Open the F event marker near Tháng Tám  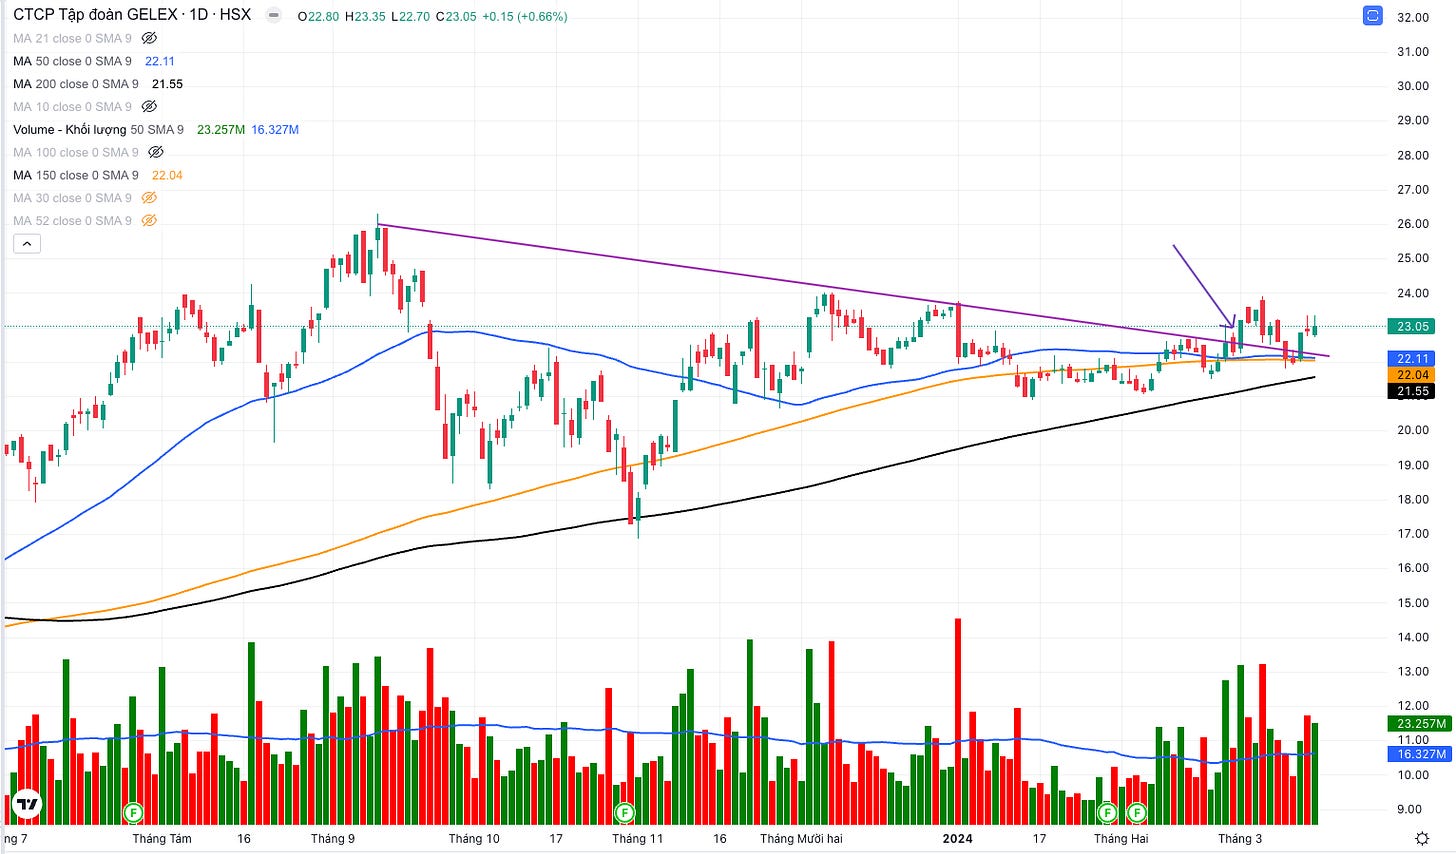pyautogui.click(x=132, y=811)
